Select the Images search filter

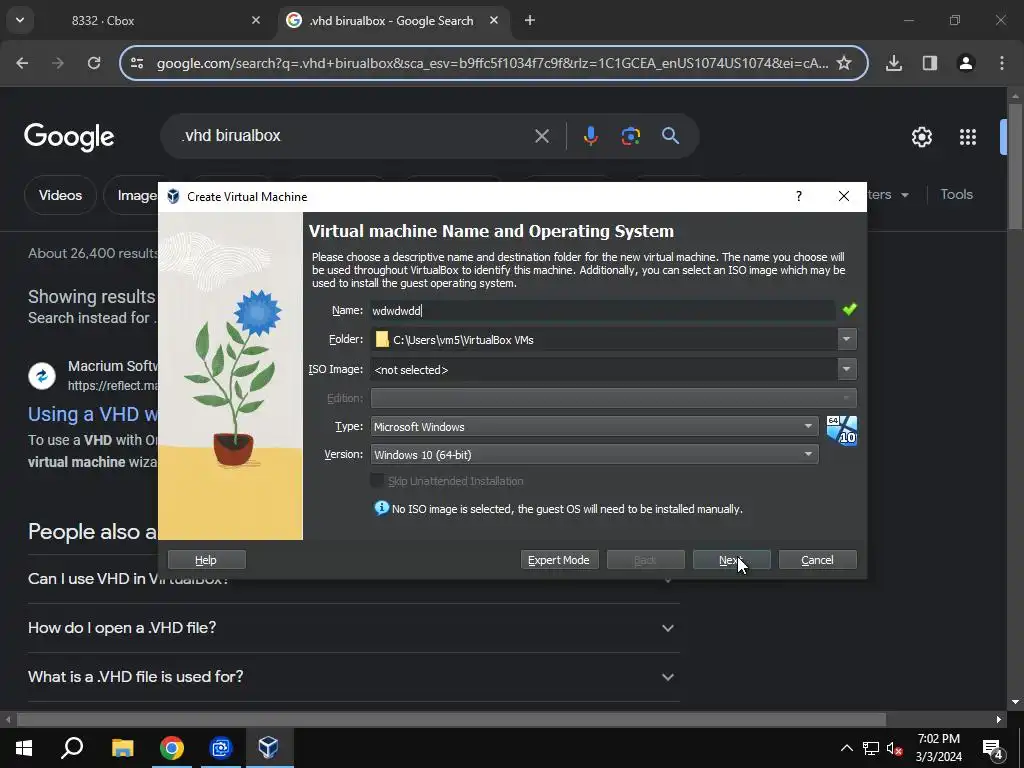point(136,195)
